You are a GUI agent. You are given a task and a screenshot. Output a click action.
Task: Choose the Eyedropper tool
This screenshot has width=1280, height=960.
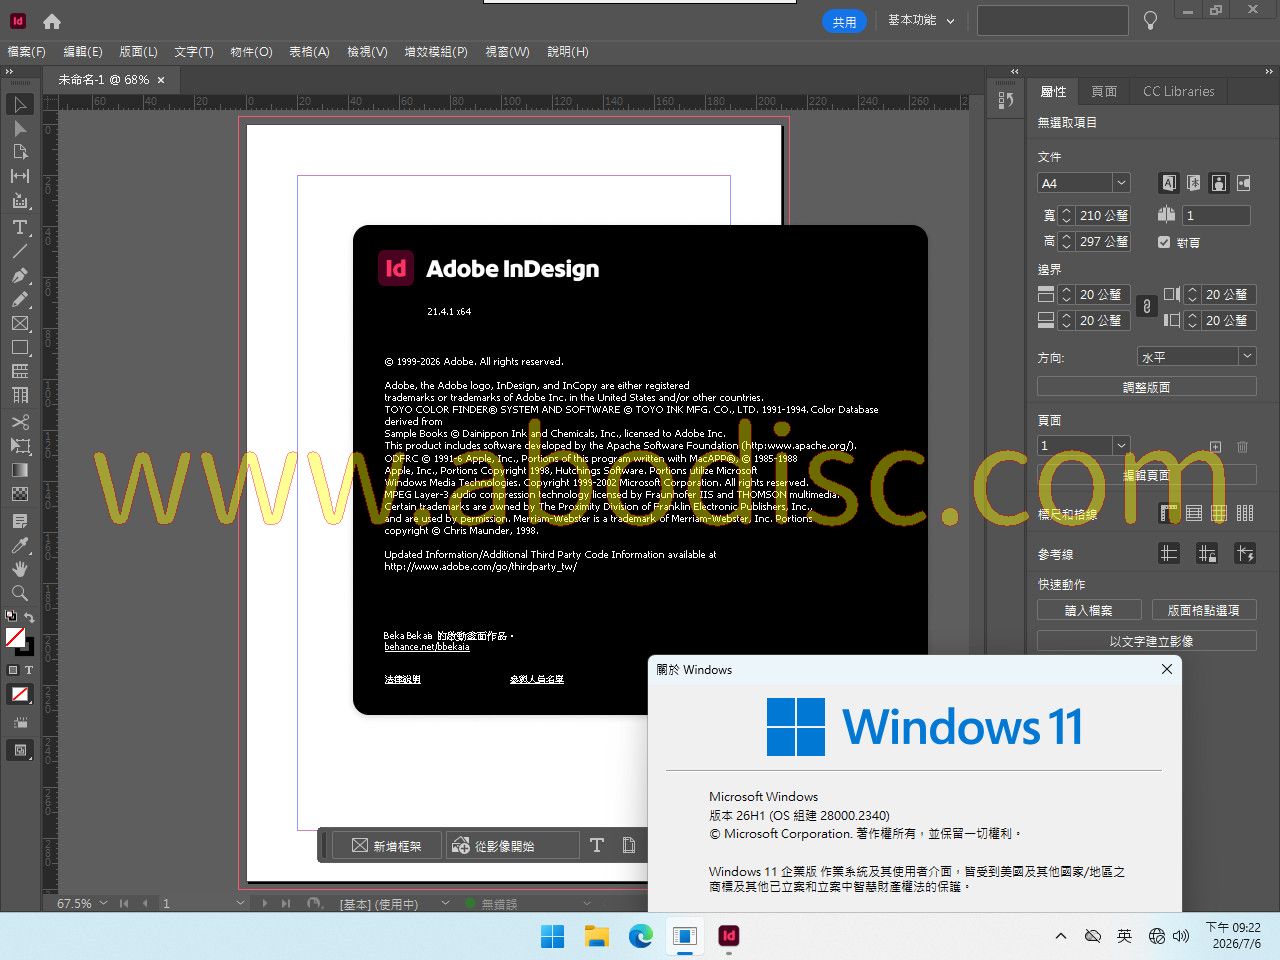(20, 545)
